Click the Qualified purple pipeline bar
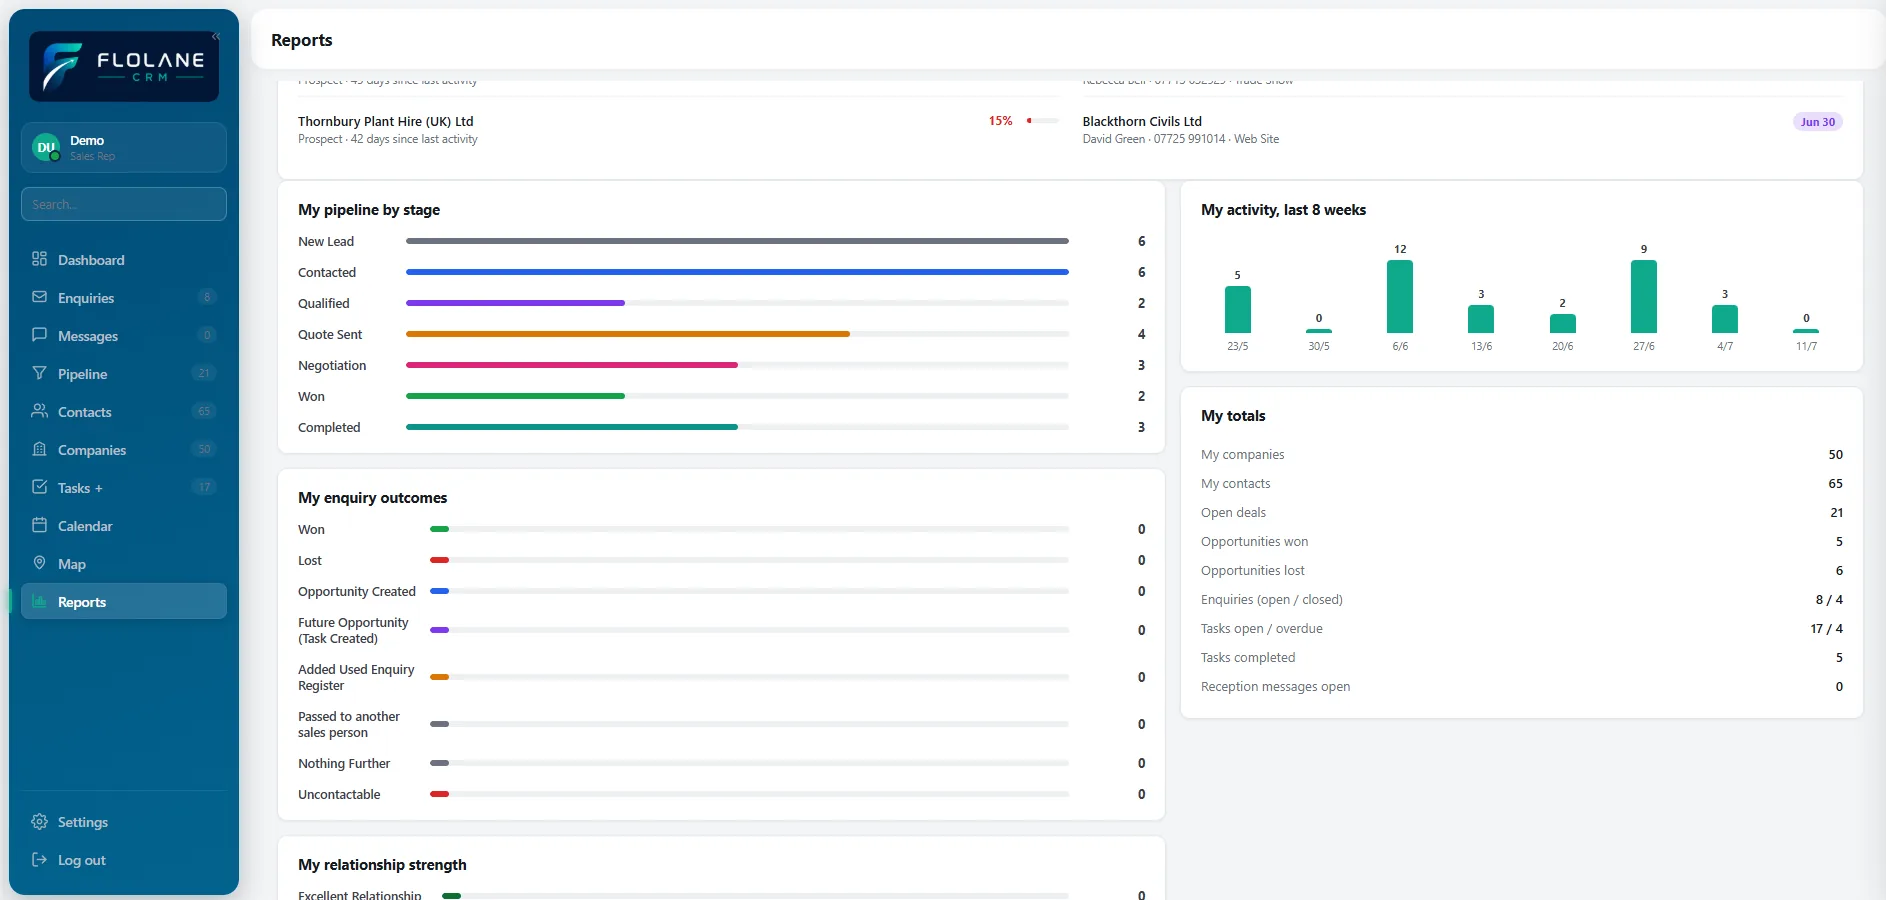 [515, 303]
